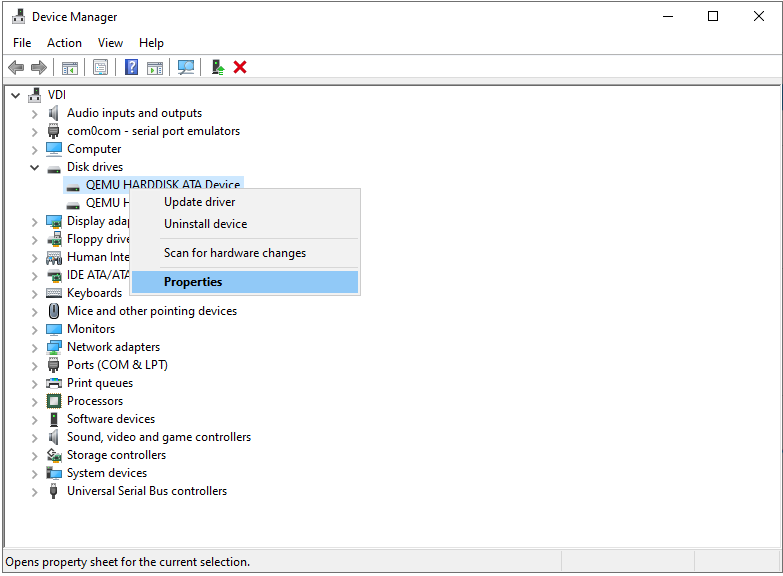Toggle the console tree pane toolbar icon

[x=69, y=67]
